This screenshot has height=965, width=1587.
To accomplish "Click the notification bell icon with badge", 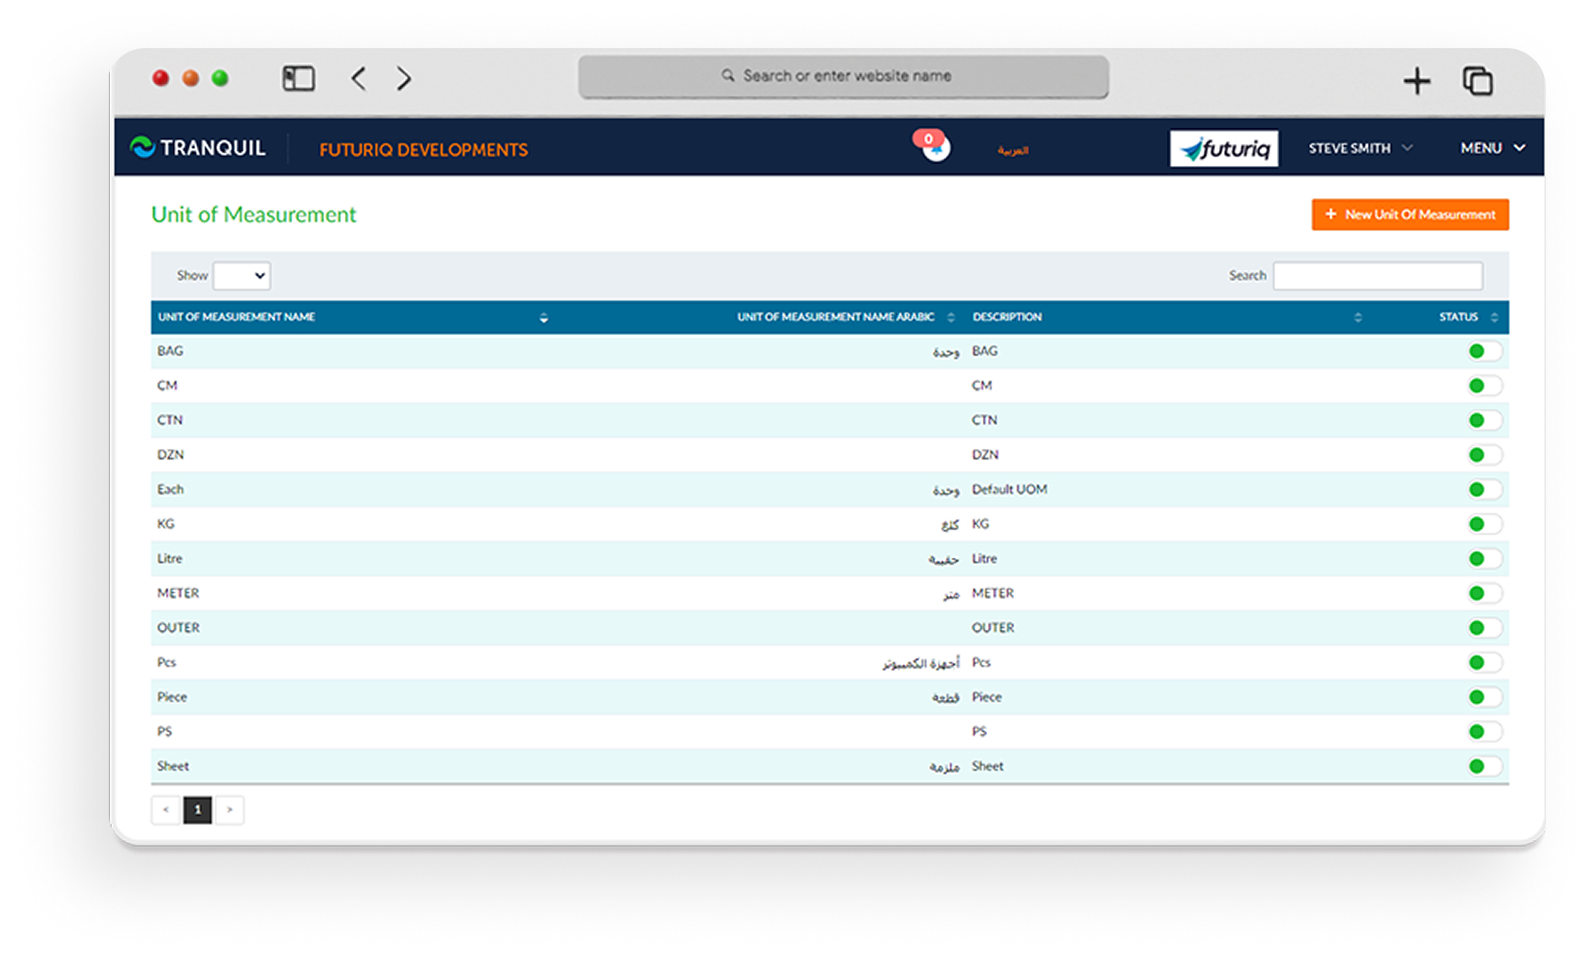I will [x=934, y=147].
